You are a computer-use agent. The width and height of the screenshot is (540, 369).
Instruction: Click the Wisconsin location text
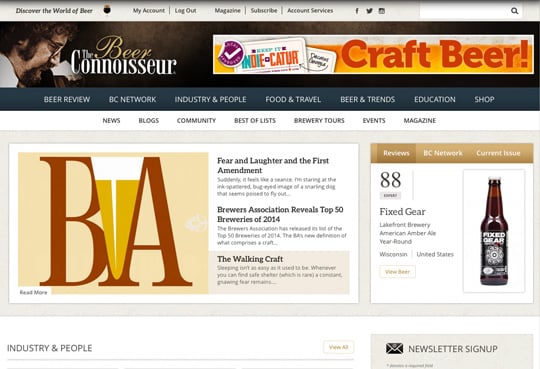coord(393,254)
